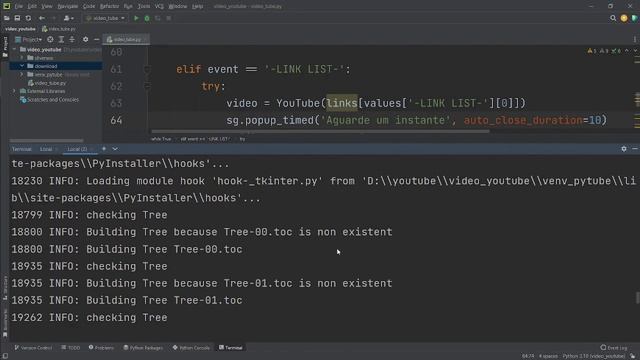Run video_tube with the green play icon
Image resolution: width=640 pixels, height=360 pixels.
click(136, 18)
